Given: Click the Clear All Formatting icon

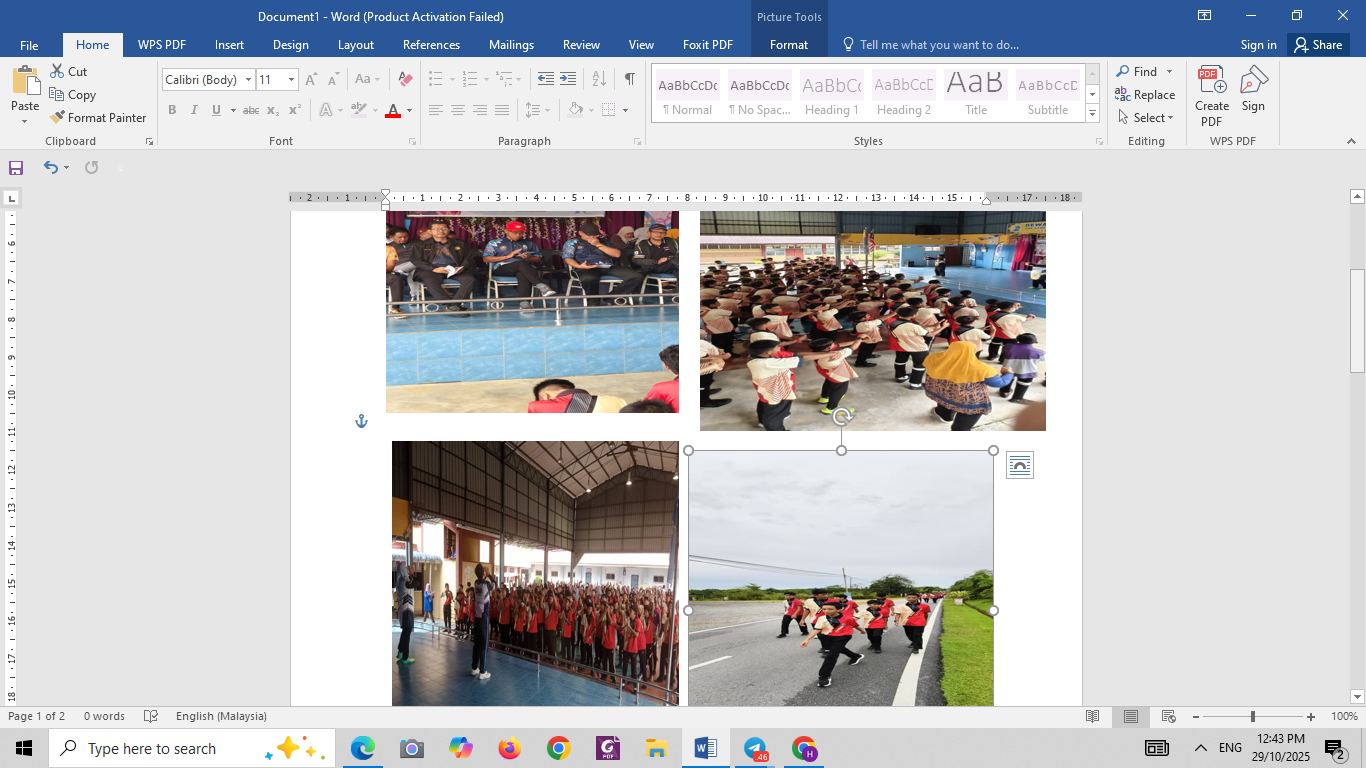Looking at the screenshot, I should tap(405, 79).
